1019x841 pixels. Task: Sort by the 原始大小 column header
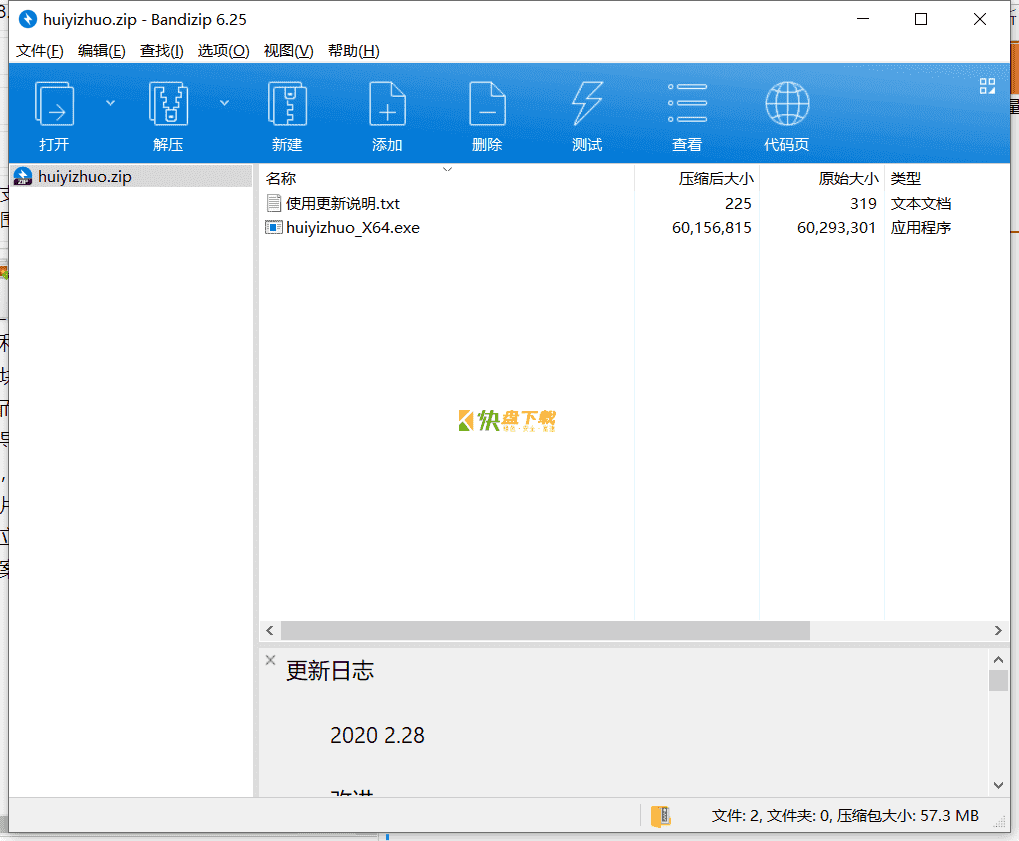click(x=848, y=178)
